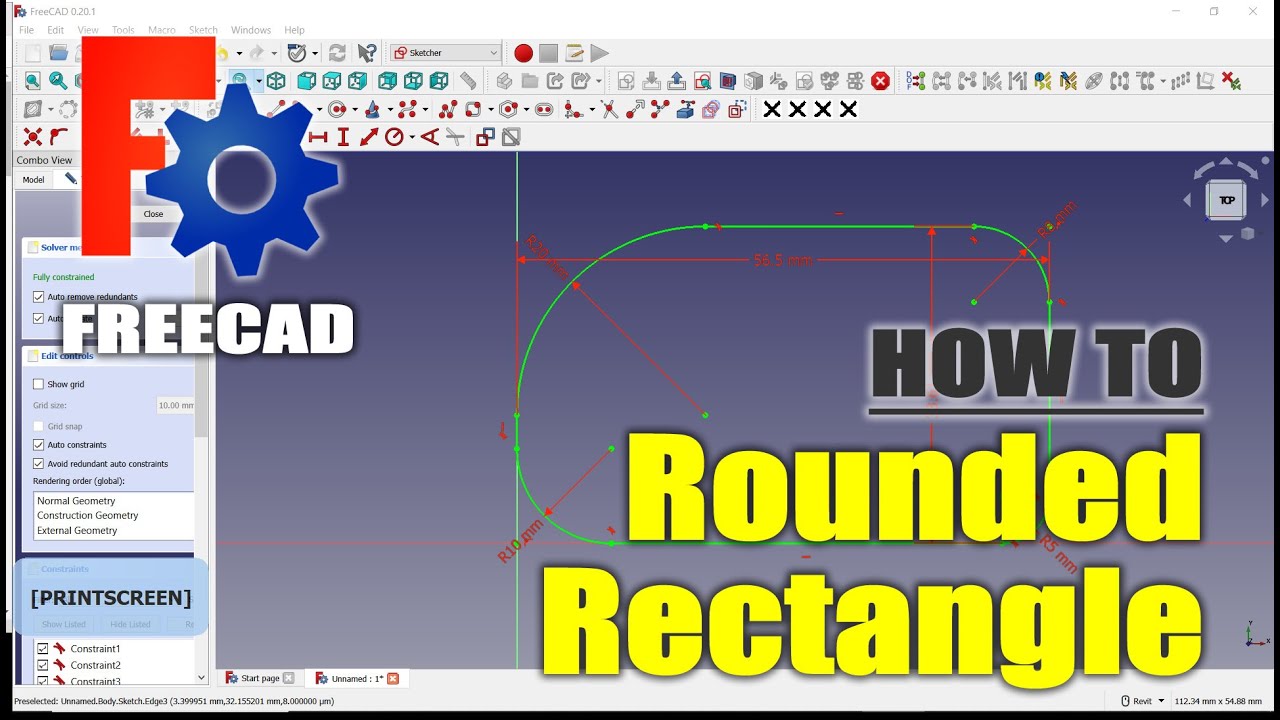Image resolution: width=1280 pixels, height=720 pixels.
Task: Click the What's This help cursor icon
Action: point(367,53)
